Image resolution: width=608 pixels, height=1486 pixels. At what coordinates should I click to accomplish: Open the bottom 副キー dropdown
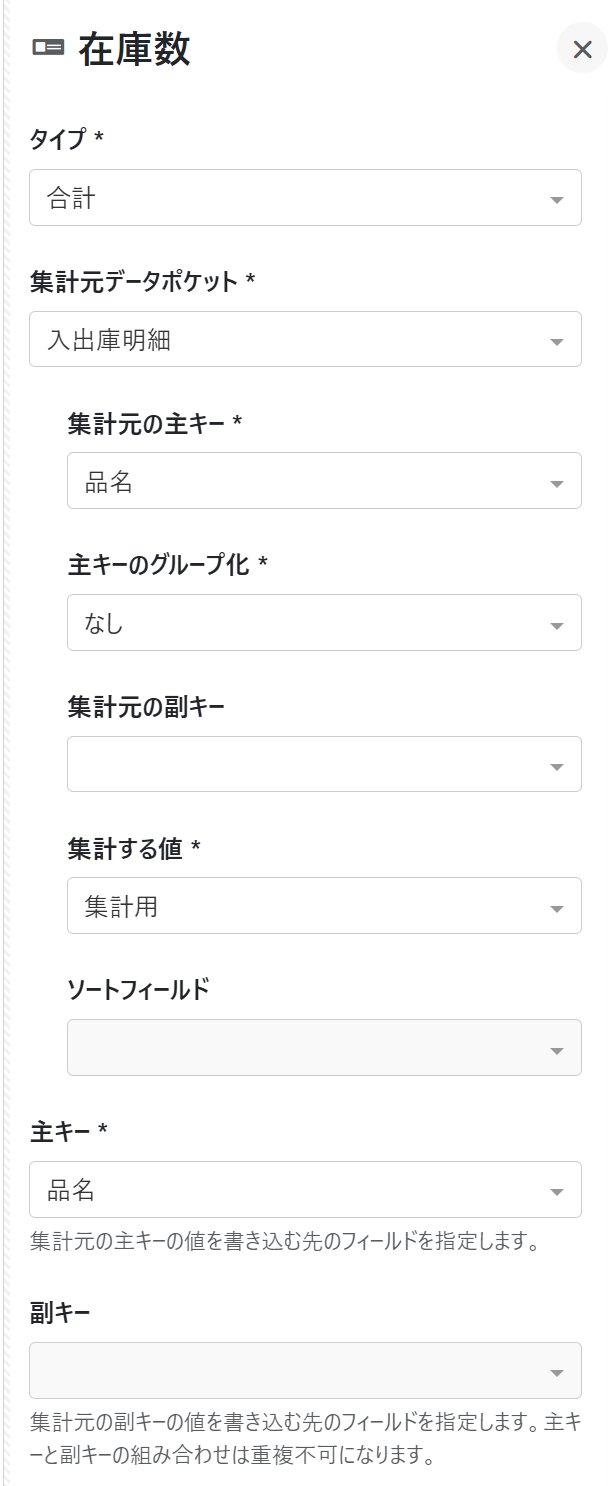tap(290, 1371)
